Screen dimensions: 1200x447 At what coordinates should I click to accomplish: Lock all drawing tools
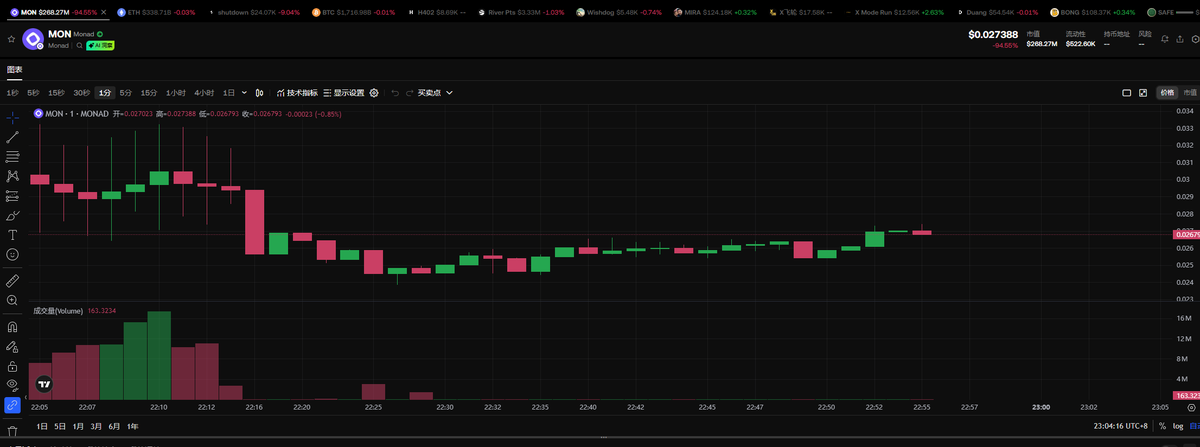coord(12,366)
